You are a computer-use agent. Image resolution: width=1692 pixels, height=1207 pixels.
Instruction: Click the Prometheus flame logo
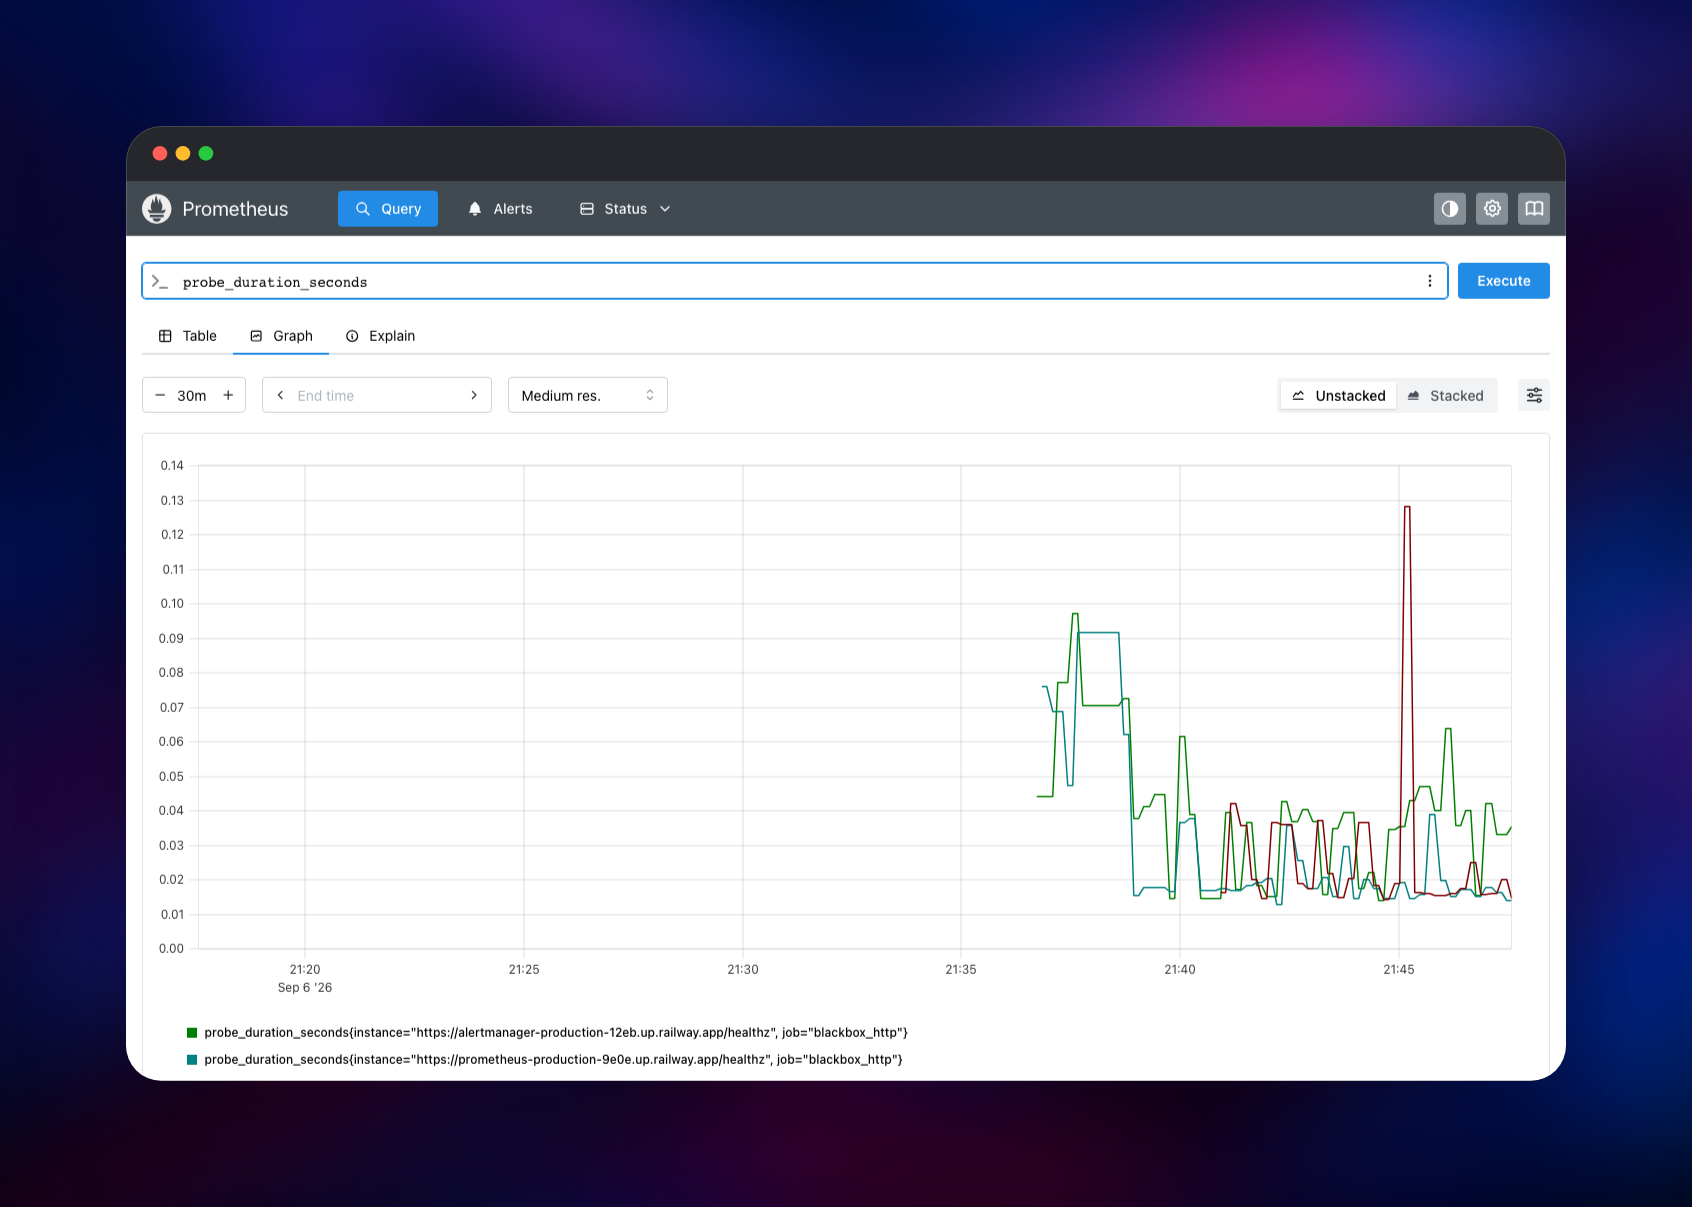[157, 209]
